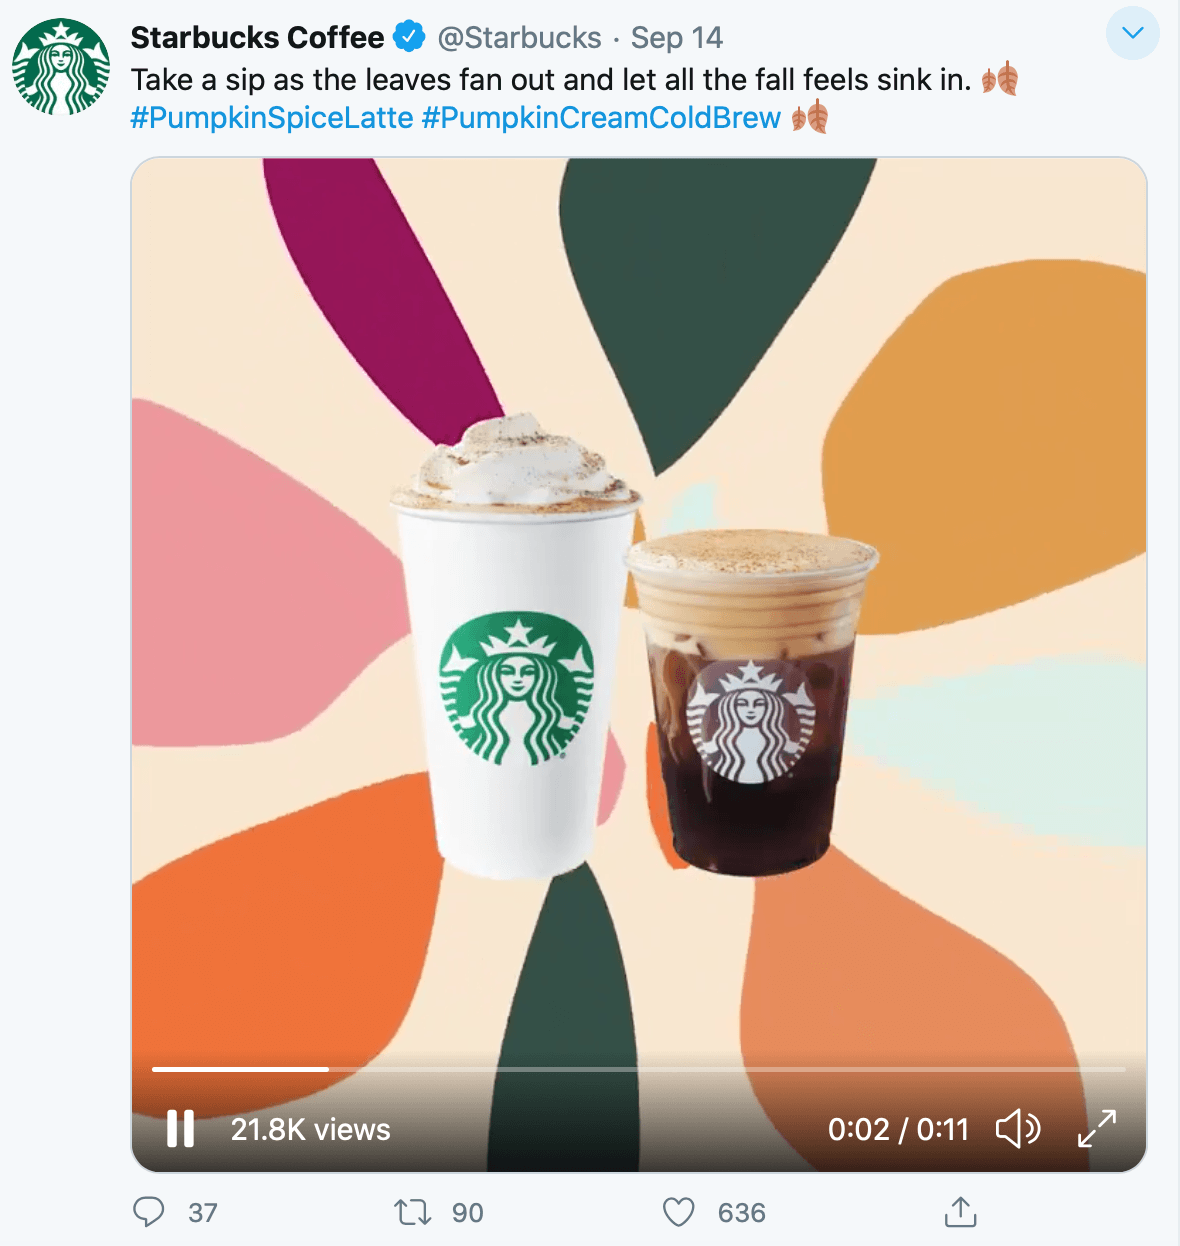Mute the video with the speaker icon
The height and width of the screenshot is (1246, 1180).
point(1018,1129)
